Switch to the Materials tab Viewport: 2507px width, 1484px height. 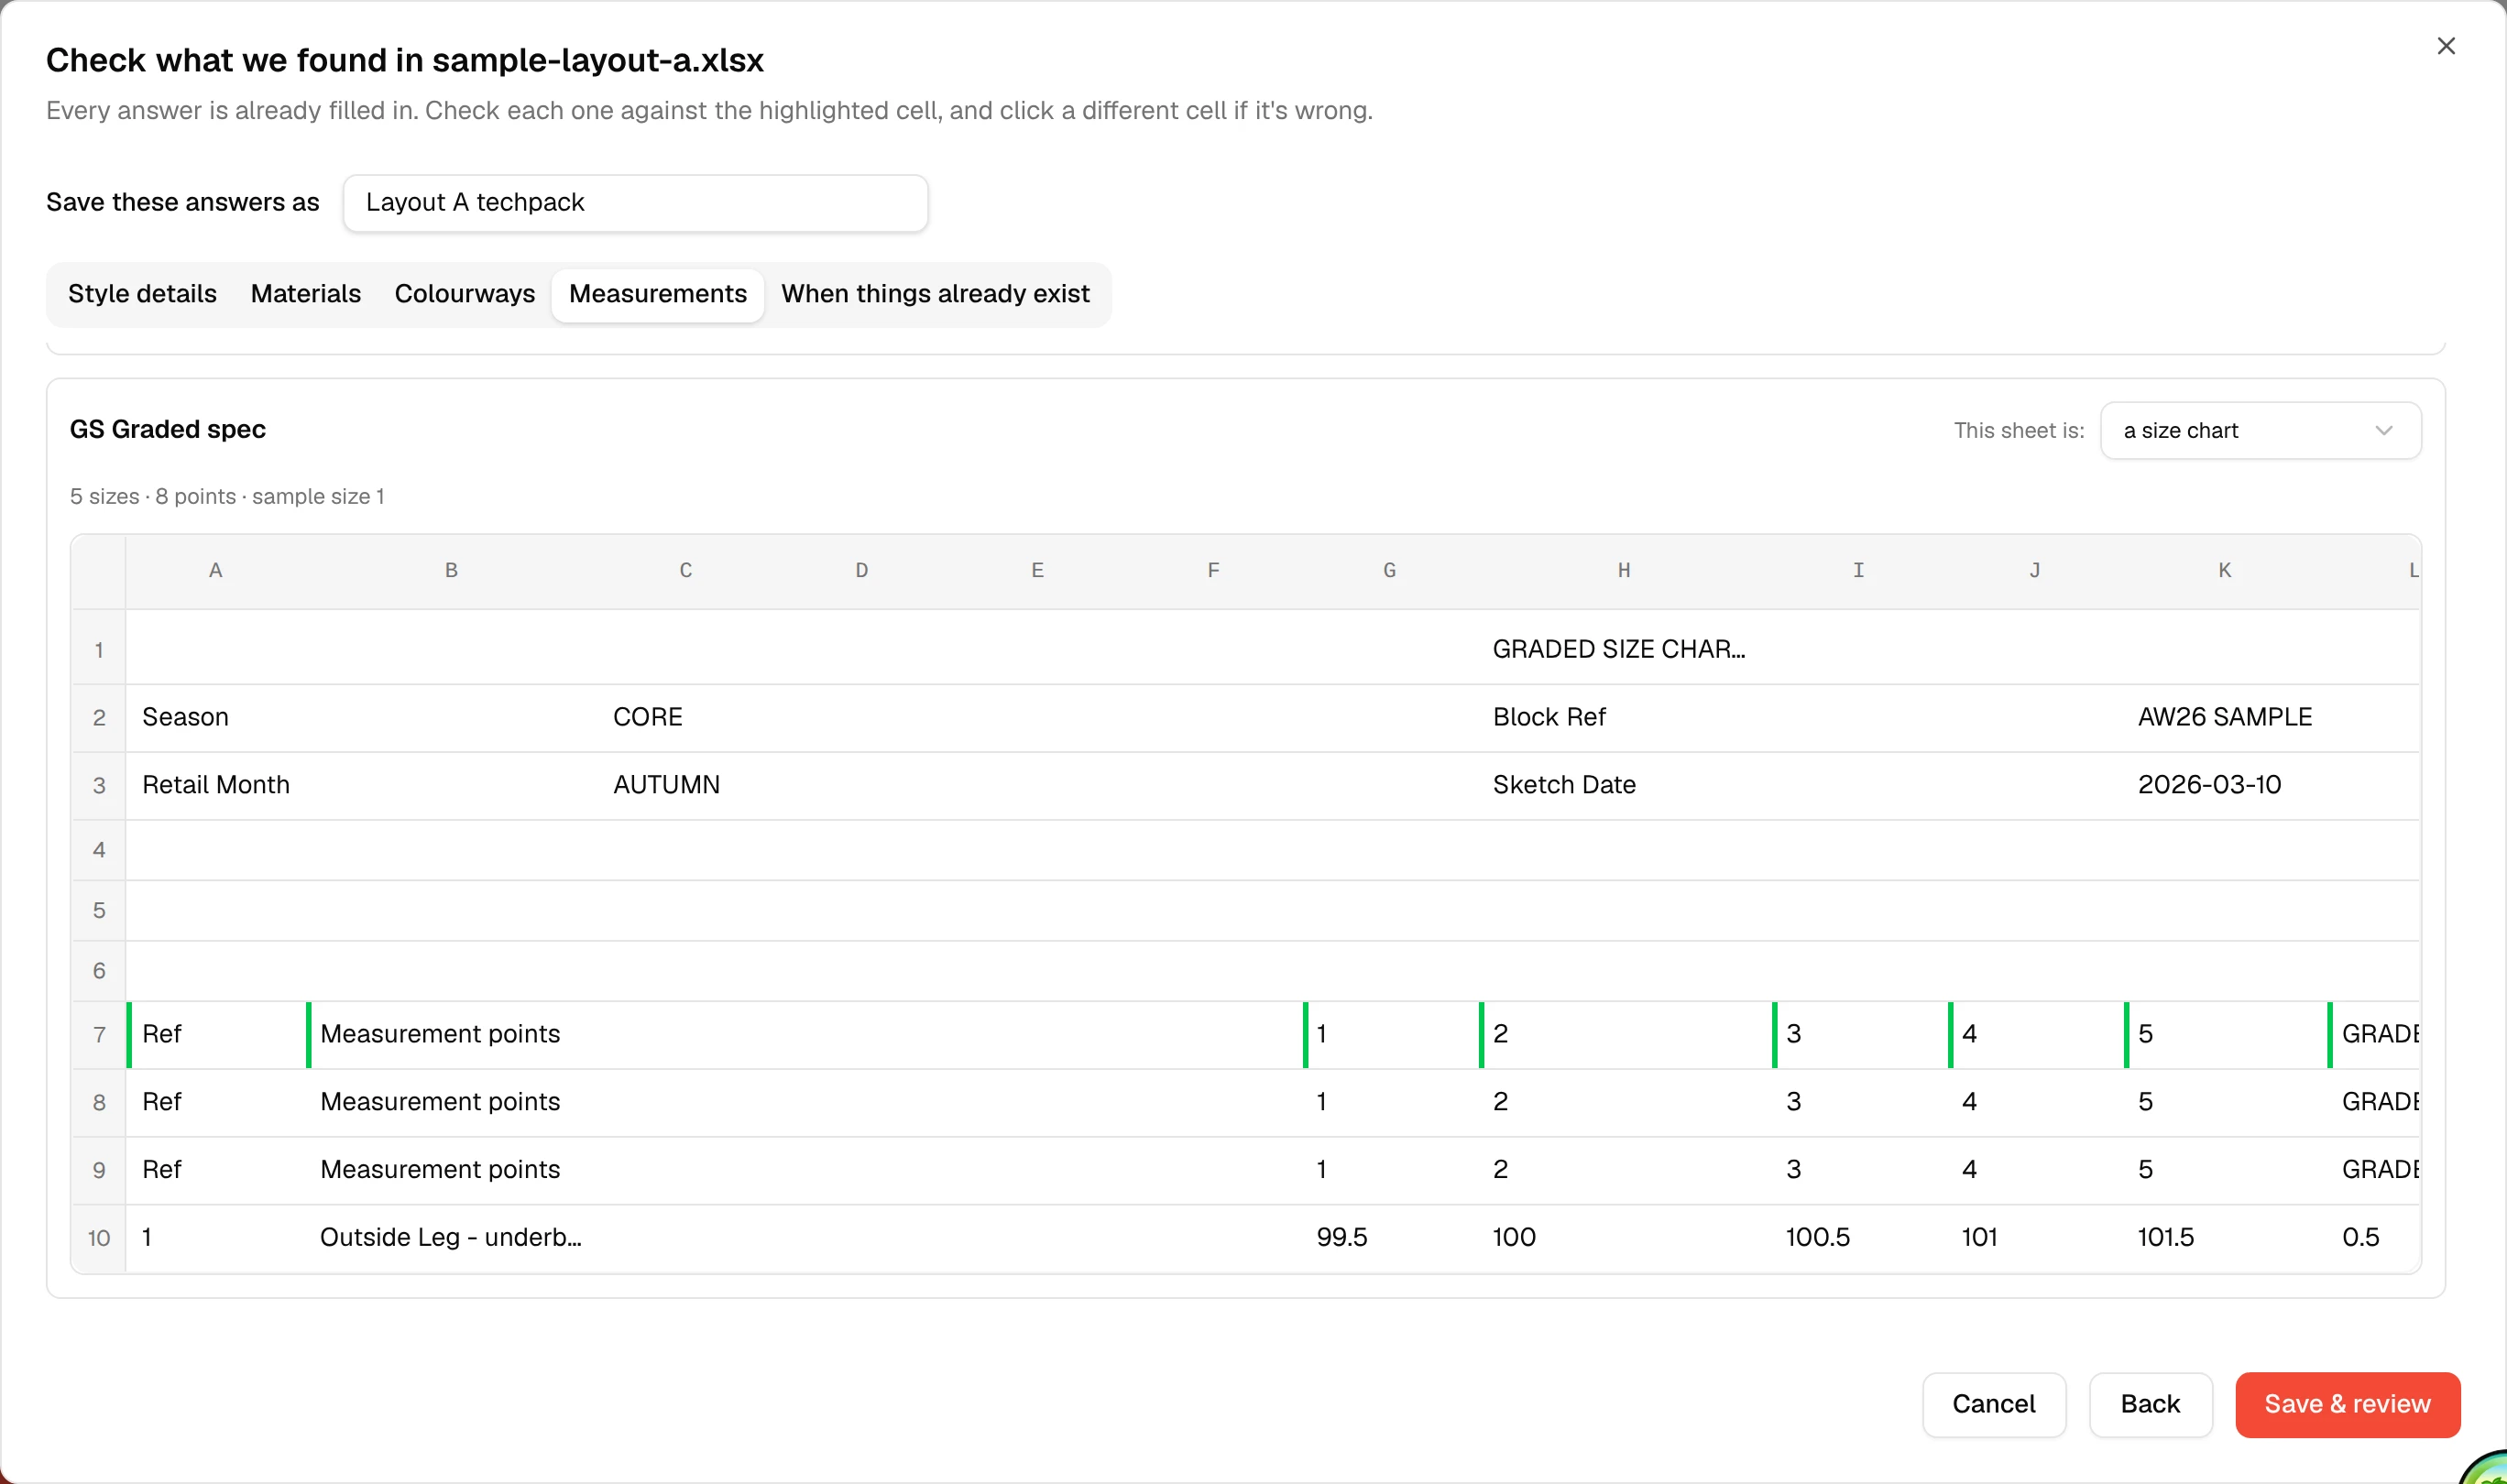306,294
